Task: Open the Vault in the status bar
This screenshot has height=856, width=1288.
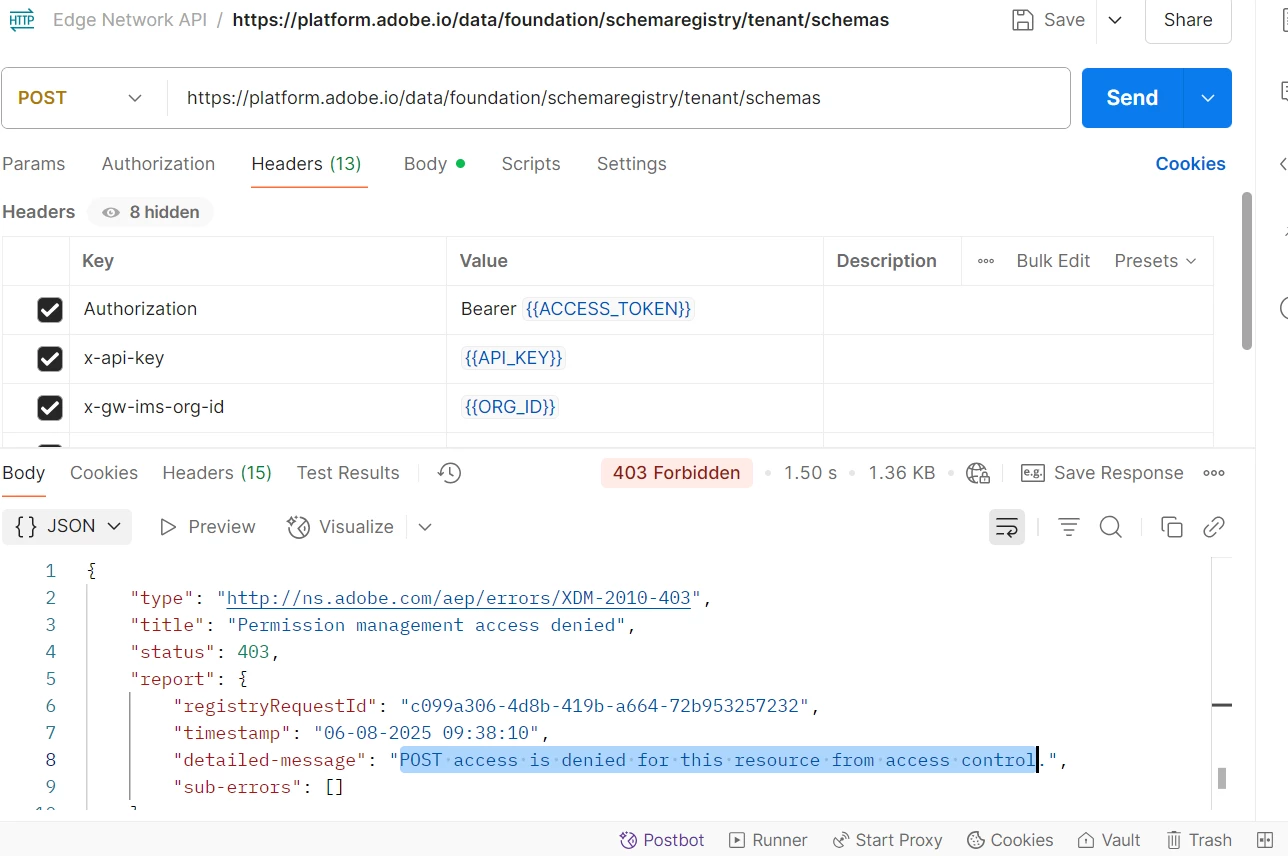Action: click(x=1109, y=840)
